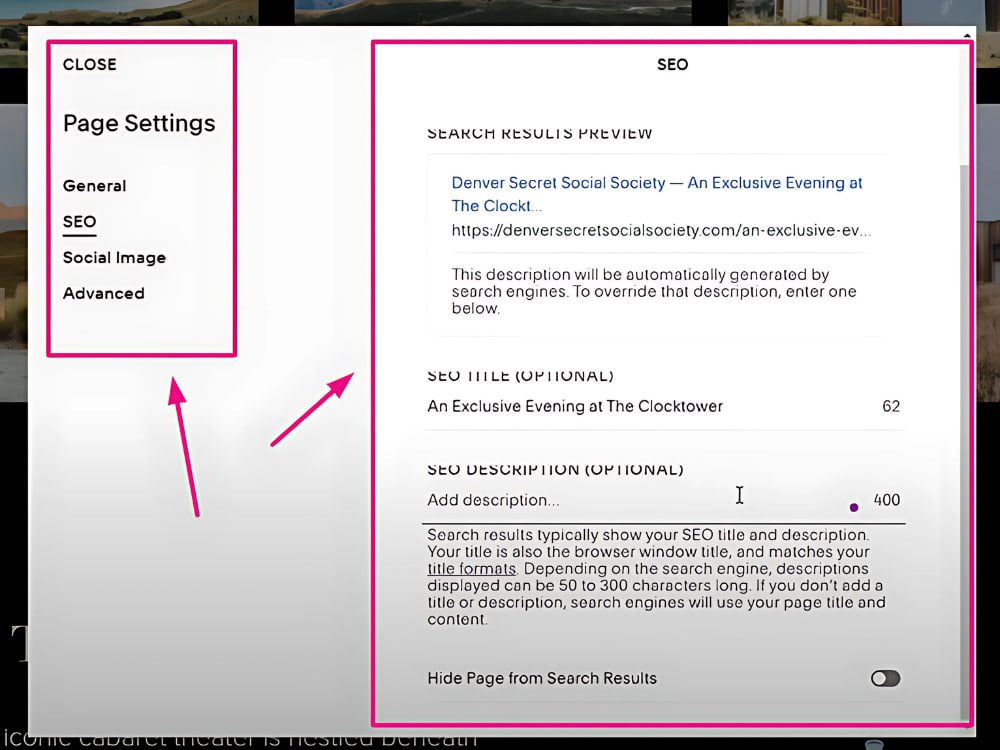Viewport: 1000px width, 750px height.
Task: Click the Denver Secret Social Society preview title
Action: point(657,194)
